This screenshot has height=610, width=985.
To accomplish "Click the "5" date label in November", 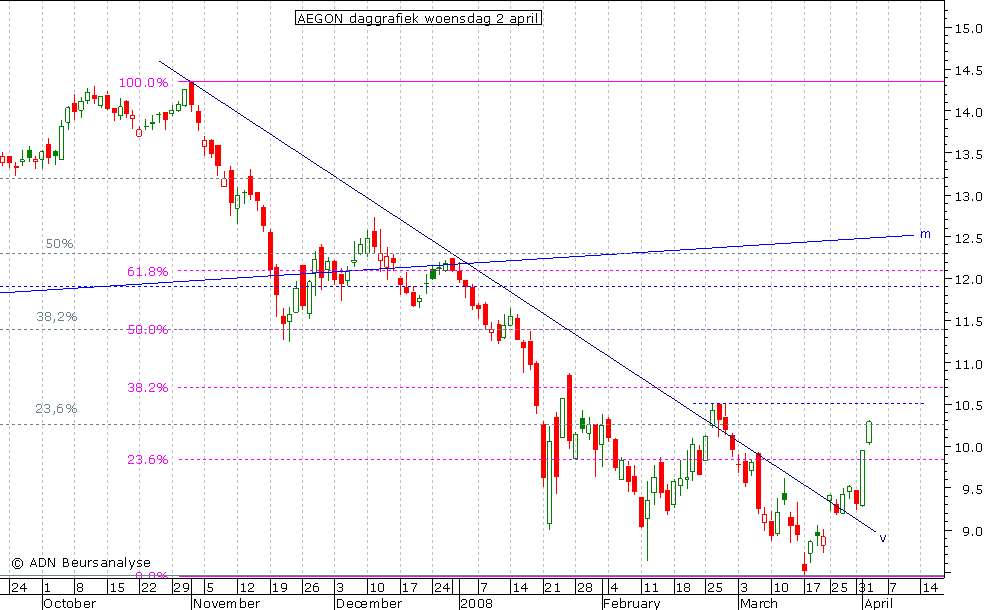I will point(210,587).
